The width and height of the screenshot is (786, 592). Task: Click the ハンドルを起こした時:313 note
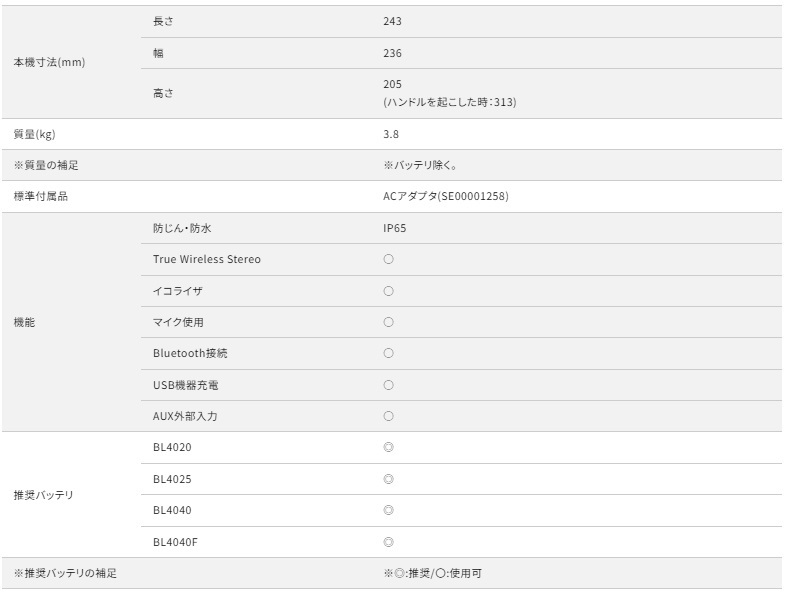tap(450, 102)
